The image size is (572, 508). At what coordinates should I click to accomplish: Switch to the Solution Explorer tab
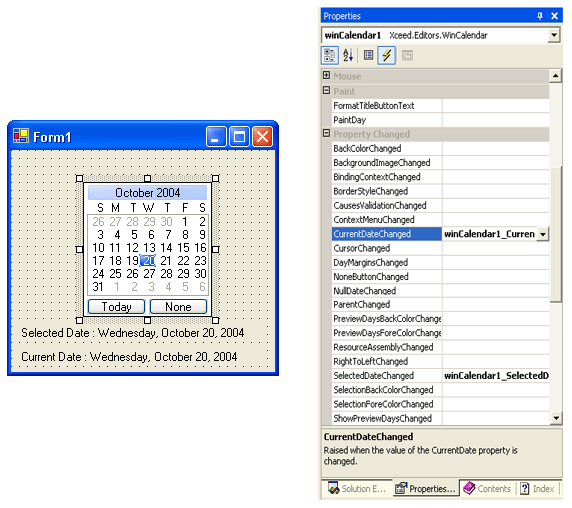coord(357,488)
